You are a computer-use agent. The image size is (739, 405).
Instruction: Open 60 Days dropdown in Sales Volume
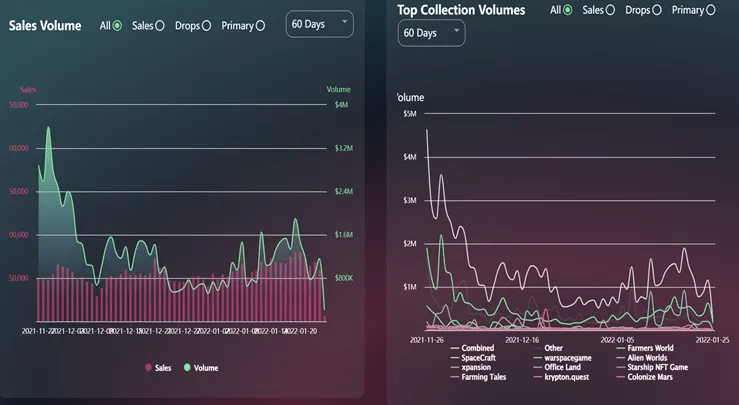(x=319, y=24)
